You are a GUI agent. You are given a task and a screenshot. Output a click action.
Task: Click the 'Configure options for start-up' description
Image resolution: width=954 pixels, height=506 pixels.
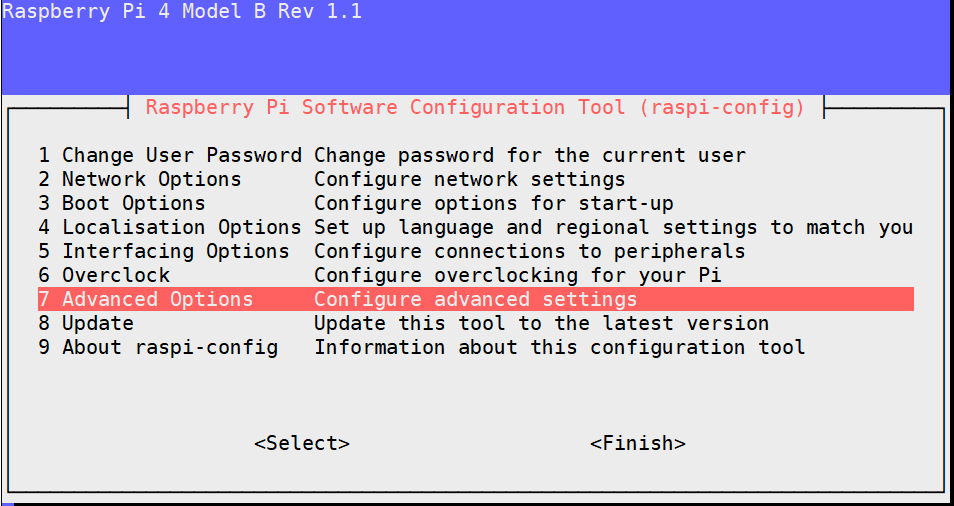[494, 203]
